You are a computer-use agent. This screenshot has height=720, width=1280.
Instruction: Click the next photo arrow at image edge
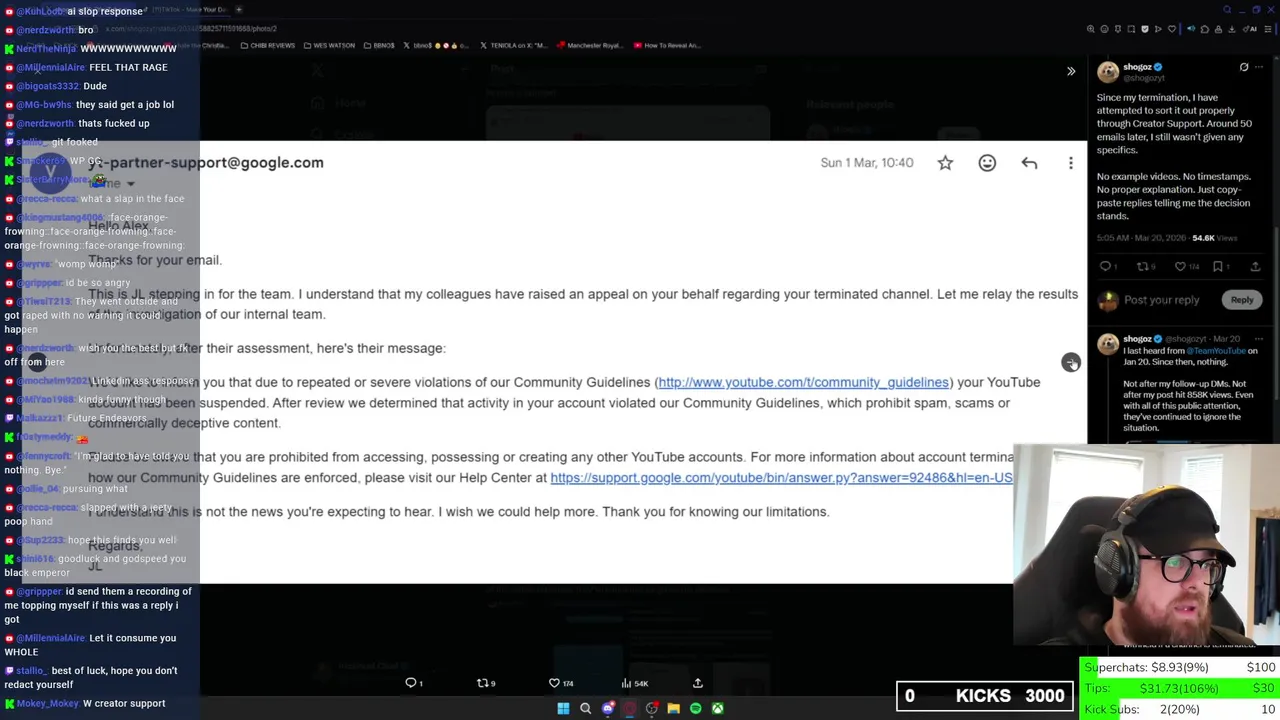tap(1071, 362)
